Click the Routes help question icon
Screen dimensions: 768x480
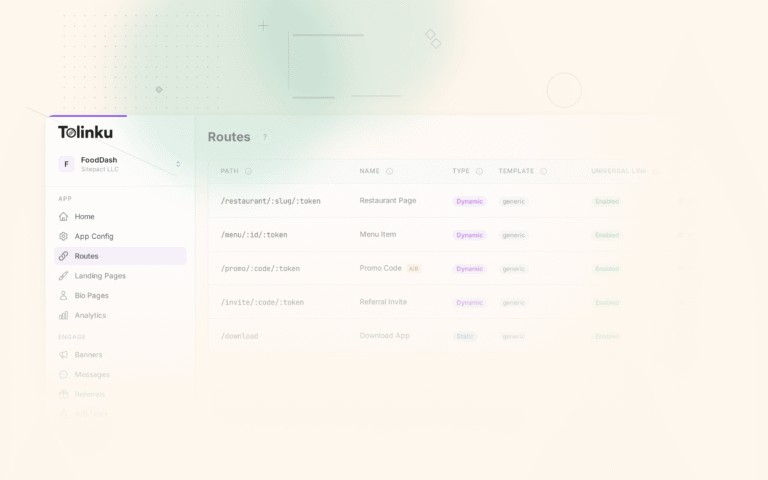265,137
